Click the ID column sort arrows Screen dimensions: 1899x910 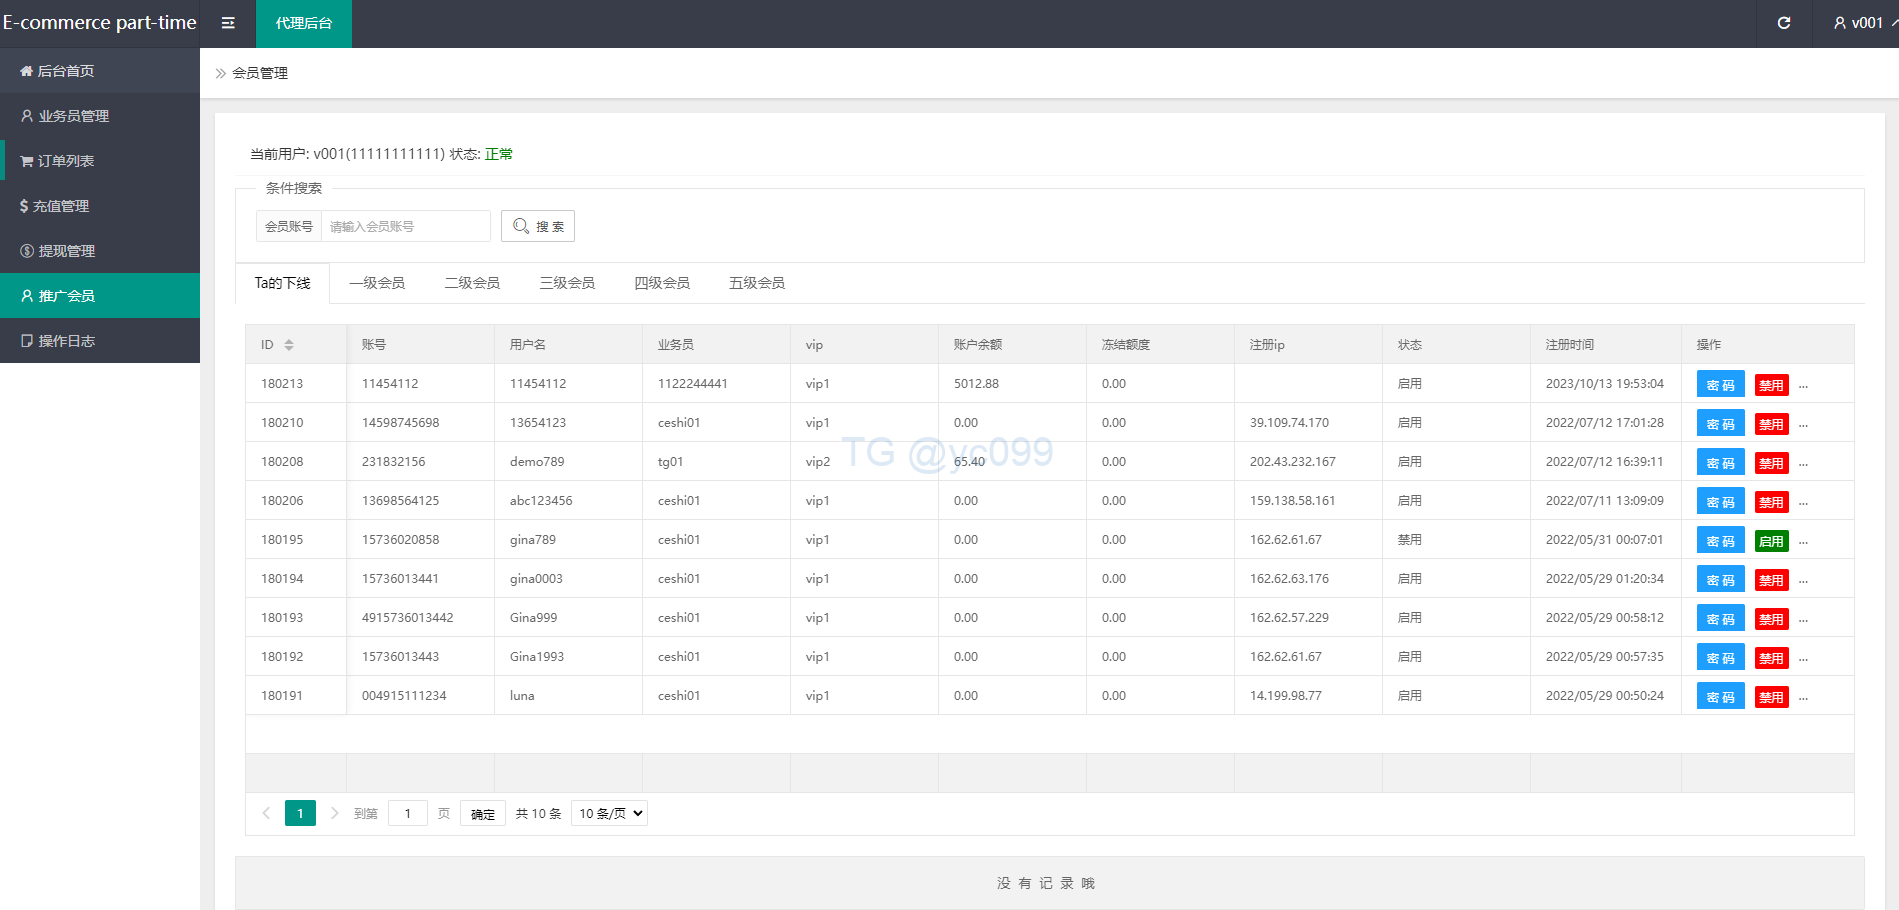(x=289, y=345)
